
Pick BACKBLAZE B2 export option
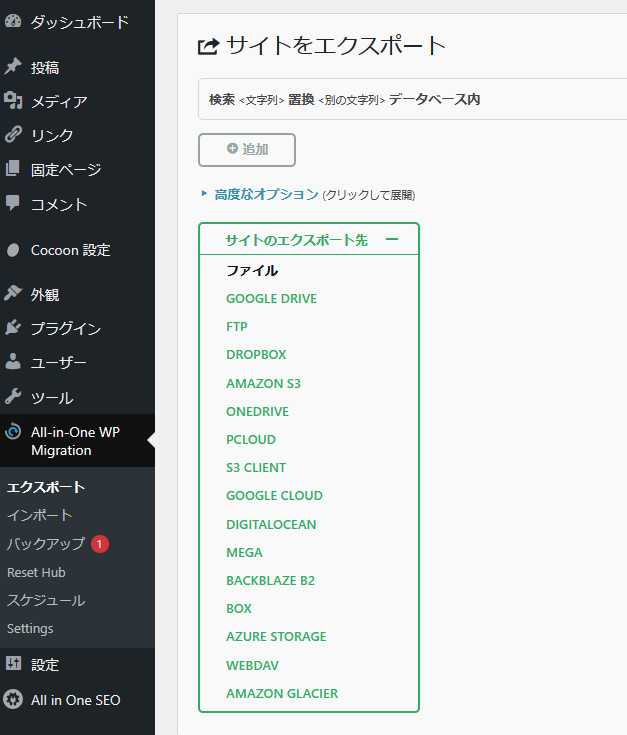point(270,581)
